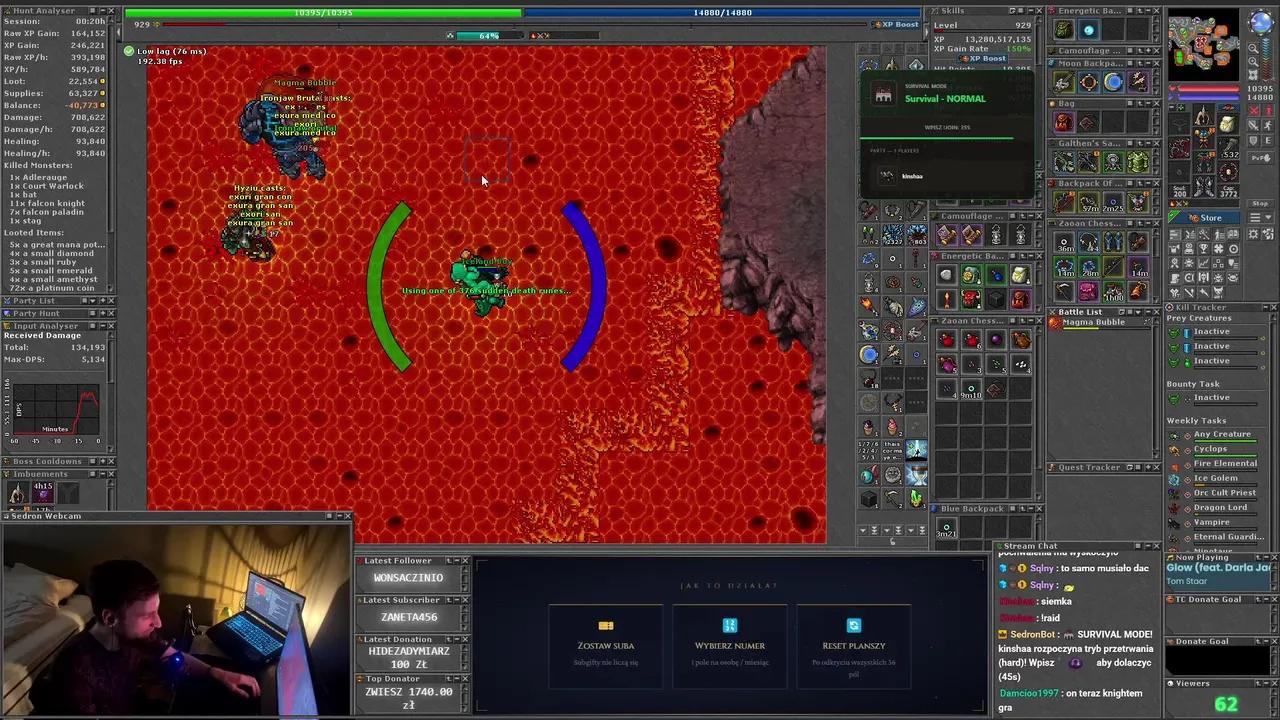The width and height of the screenshot is (1280, 720).
Task: Click the Reset Planszy card
Action: 854,645
